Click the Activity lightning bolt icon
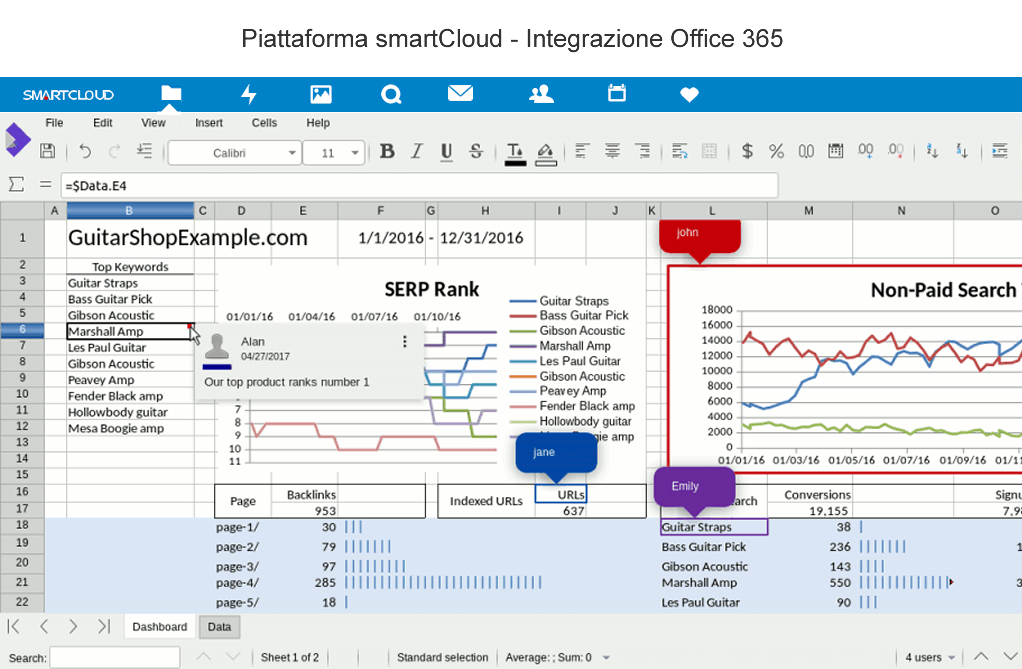The height and width of the screenshot is (669, 1022). 249,94
